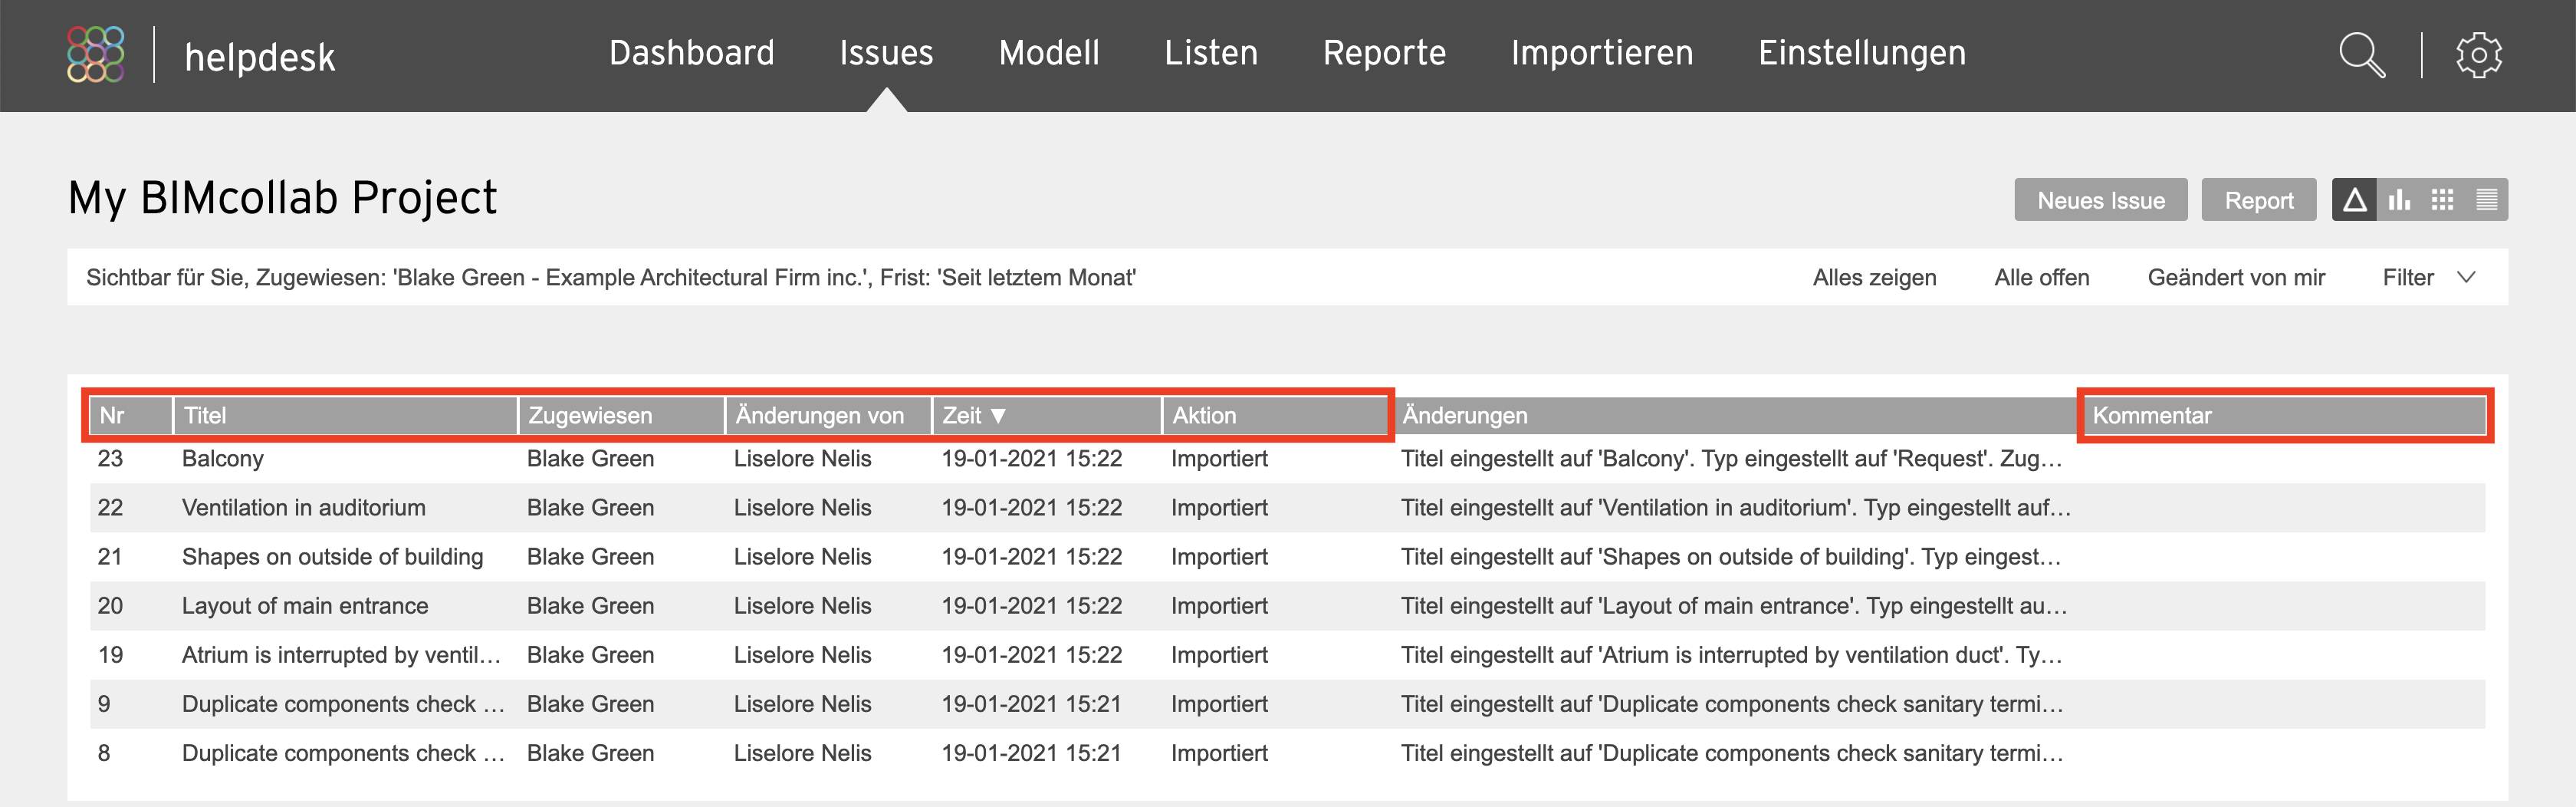Click issue number 22 cell
Screen dimensions: 2576x807
tap(110, 507)
